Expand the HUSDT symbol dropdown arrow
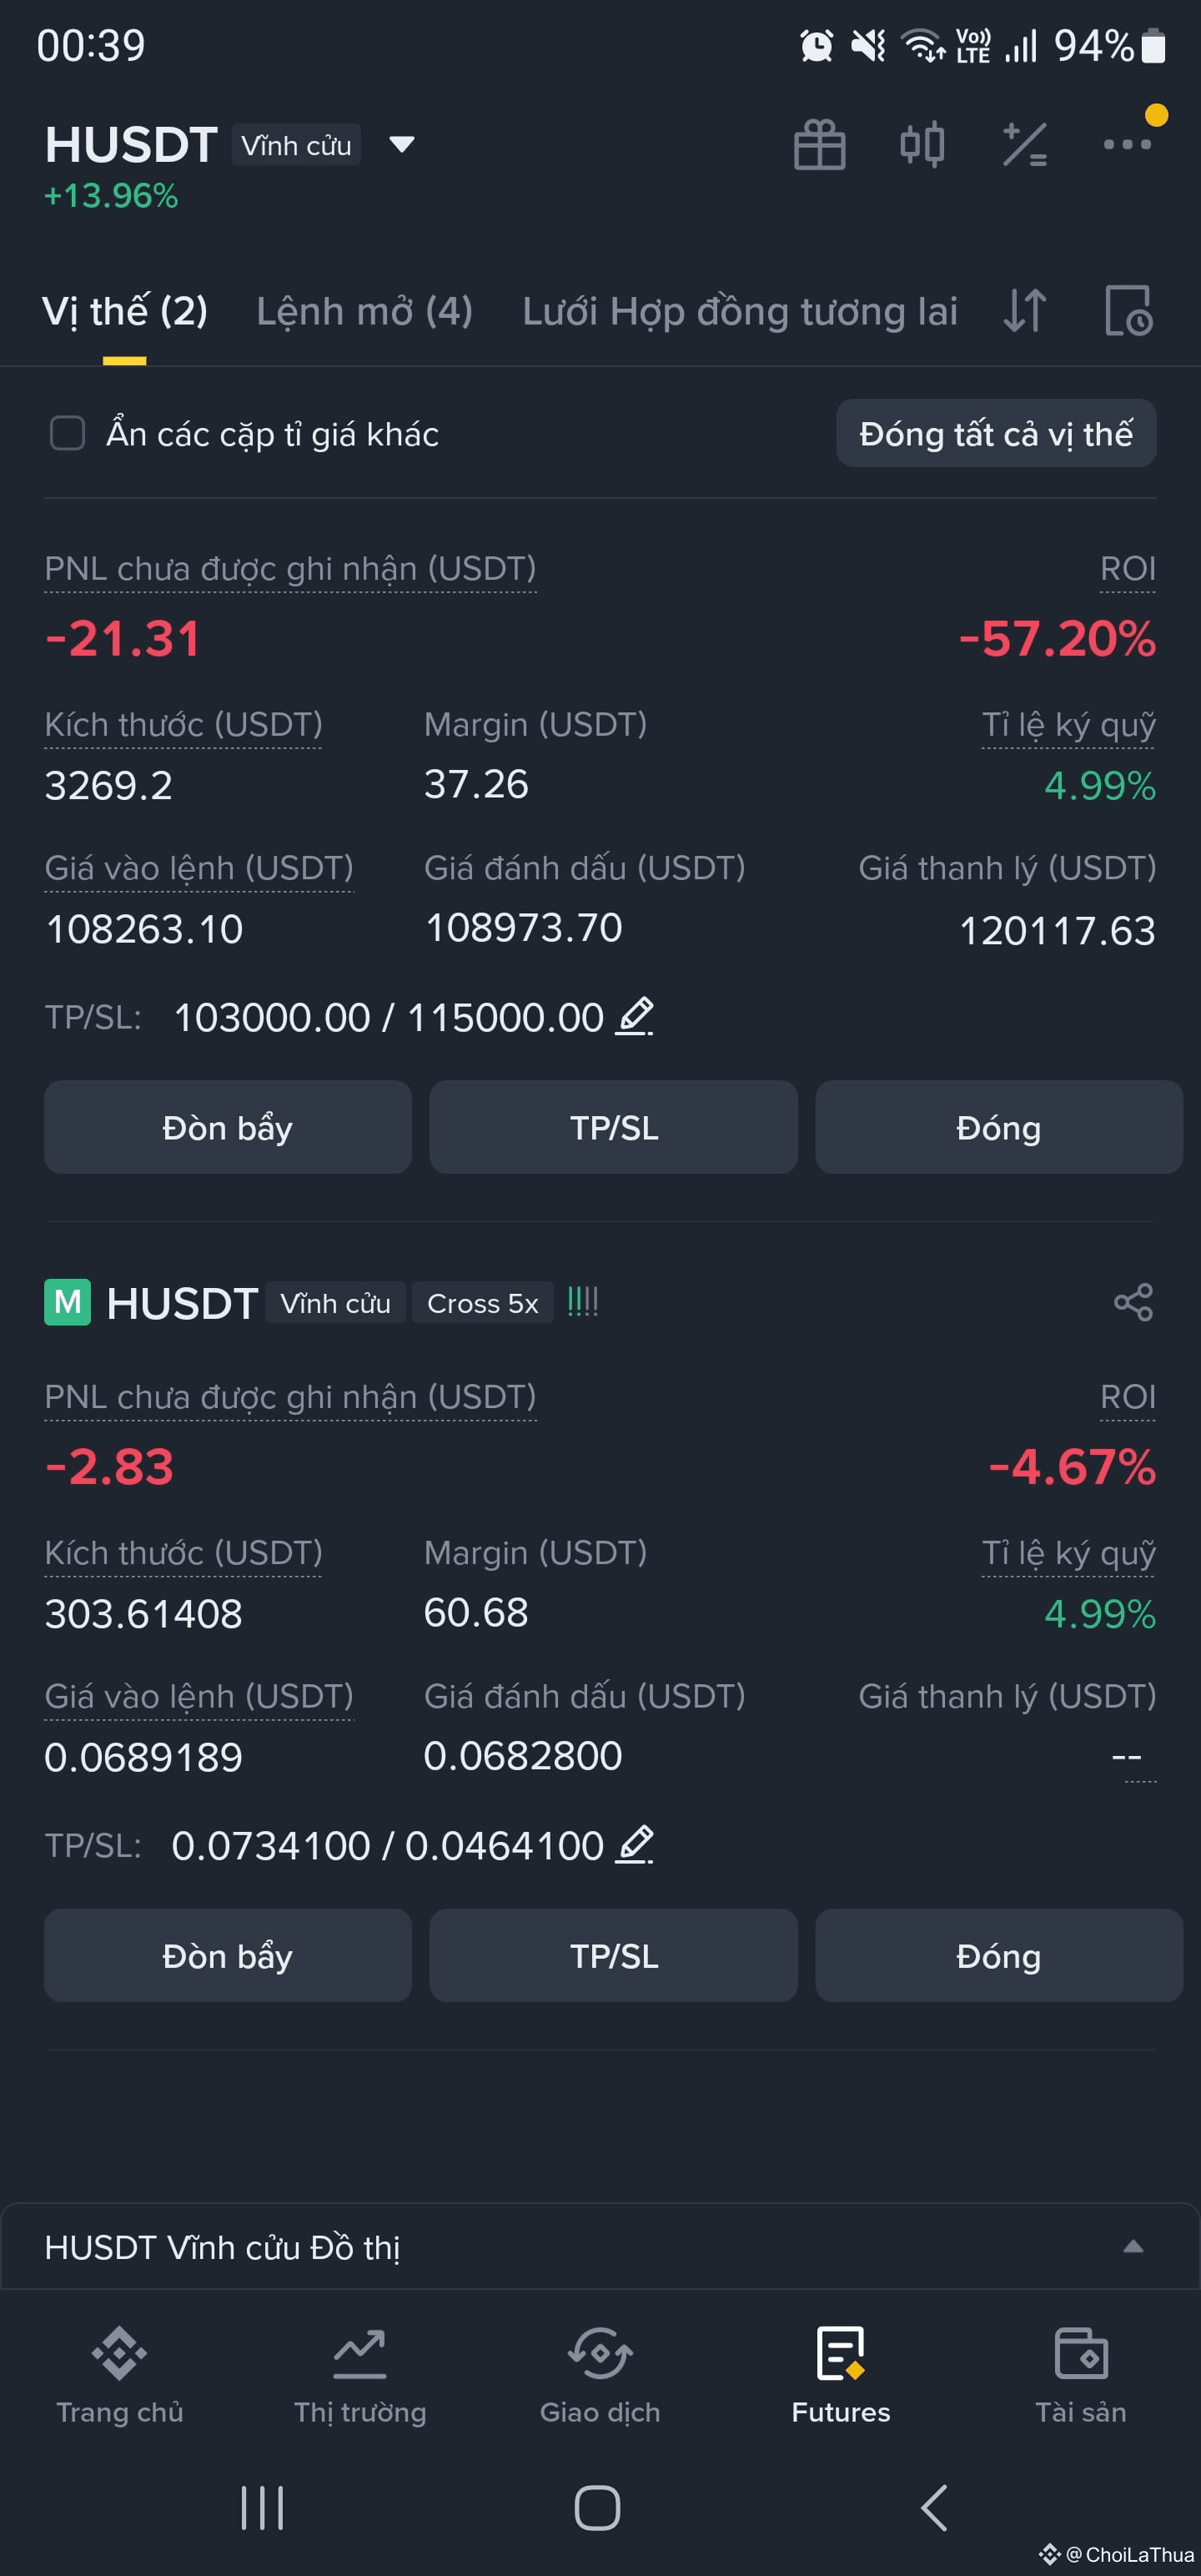This screenshot has height=2576, width=1201. (402, 145)
